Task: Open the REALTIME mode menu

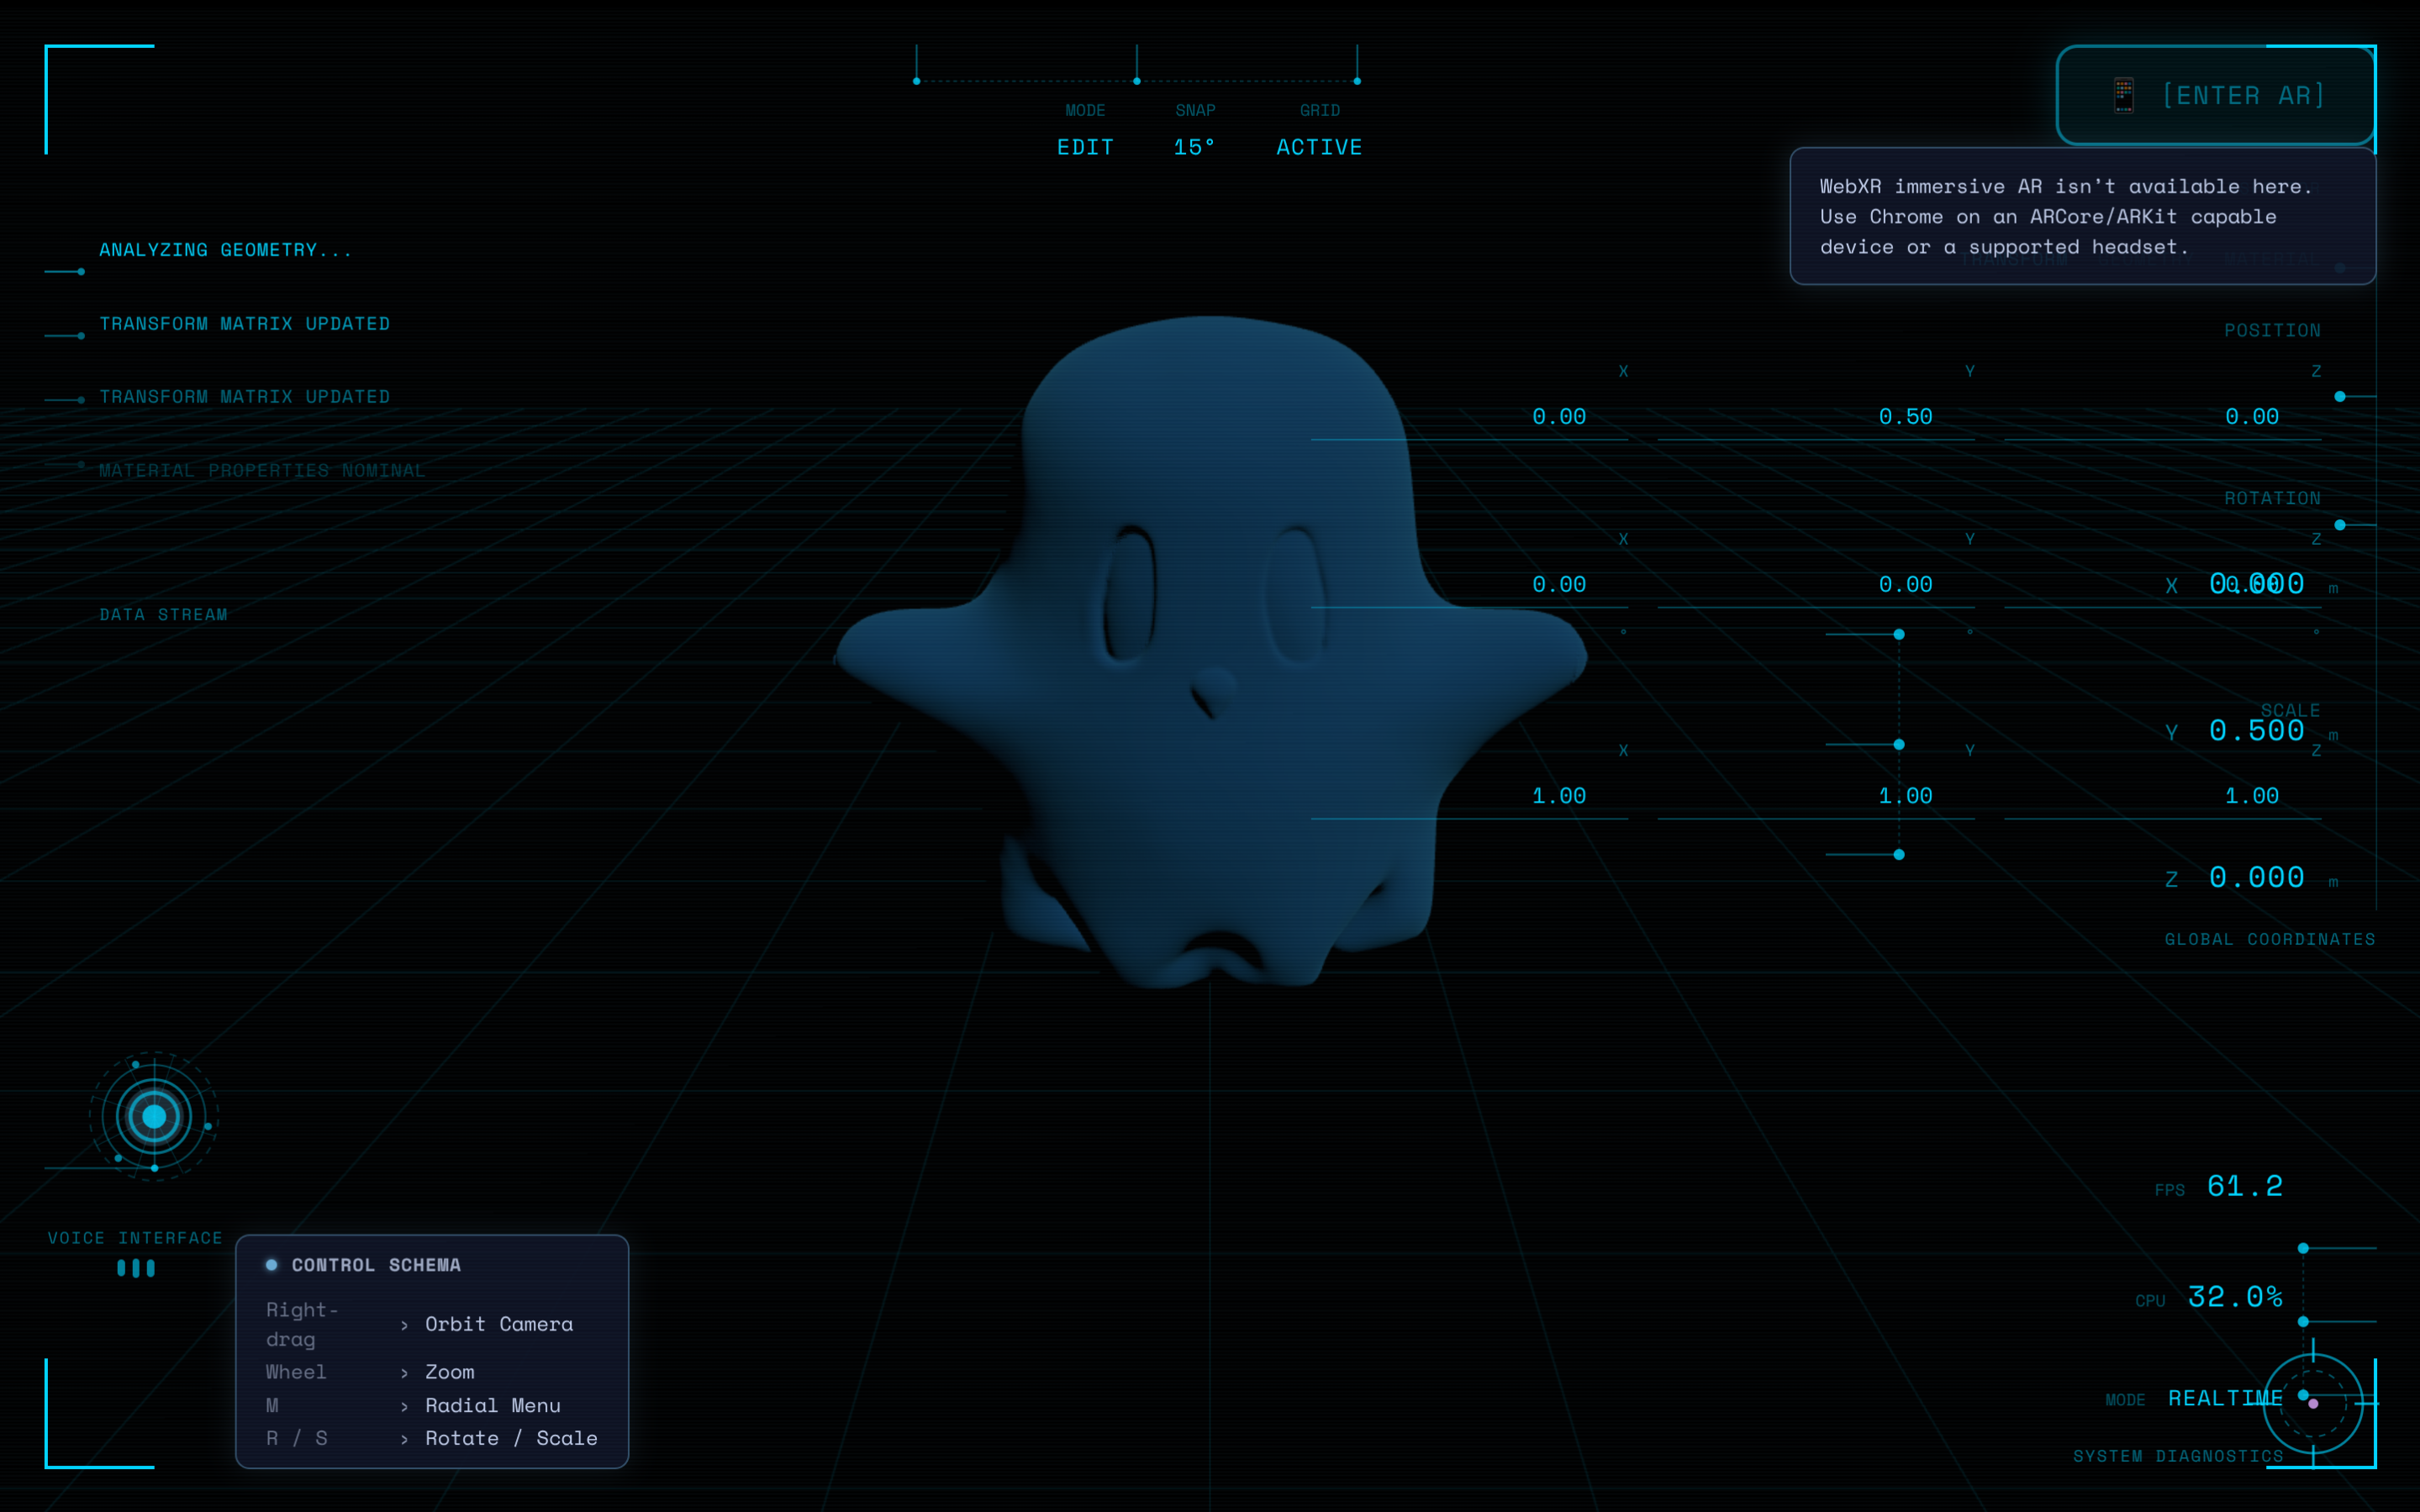Action: point(2227,1397)
